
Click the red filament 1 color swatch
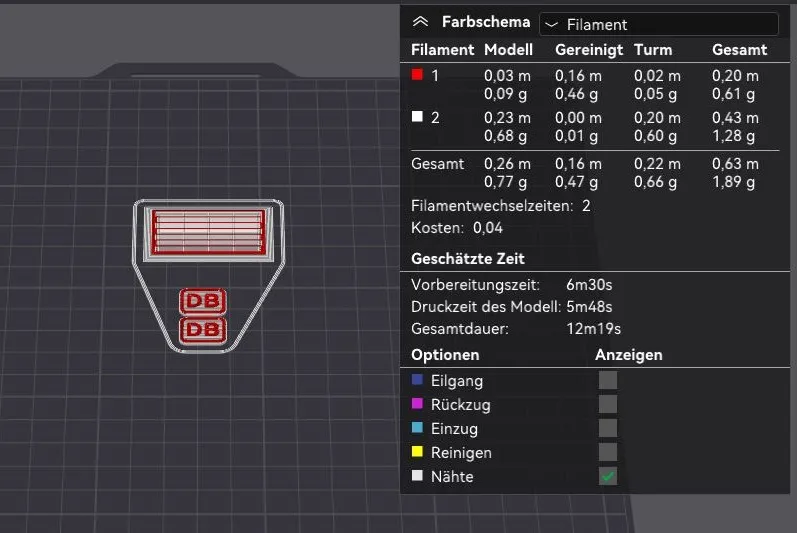coord(417,75)
